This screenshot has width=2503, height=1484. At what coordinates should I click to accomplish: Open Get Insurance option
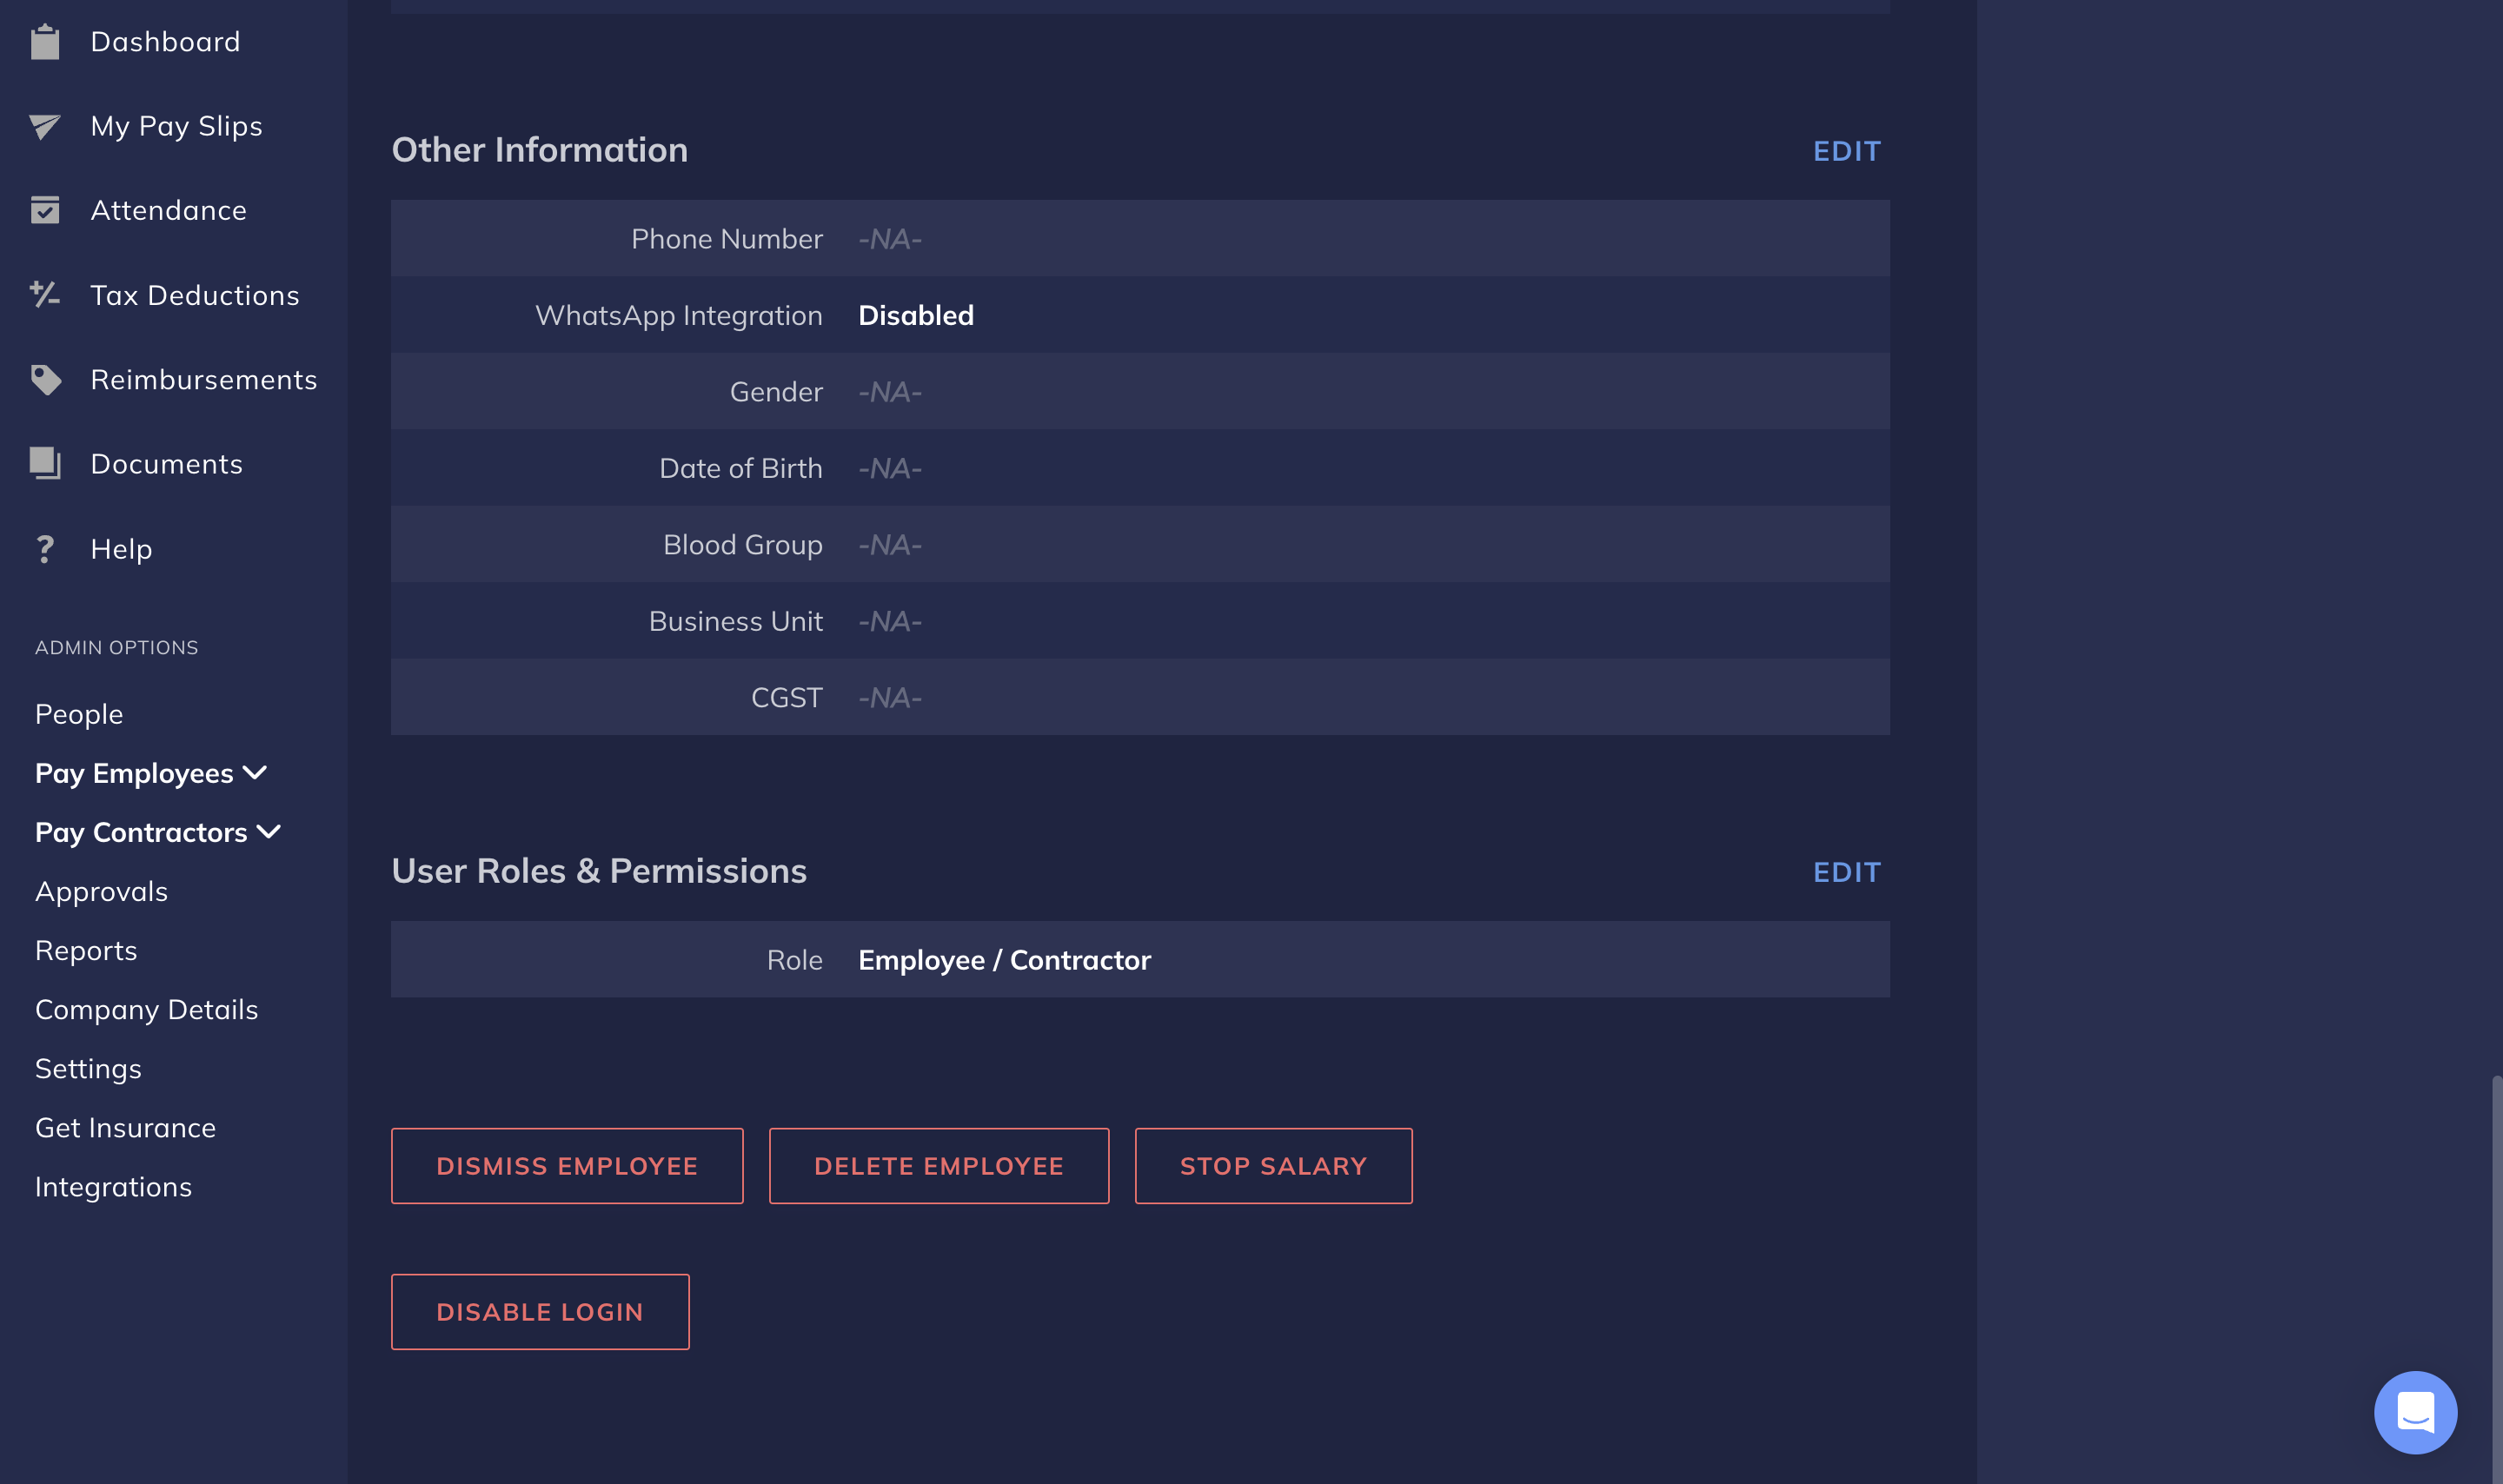125,1127
